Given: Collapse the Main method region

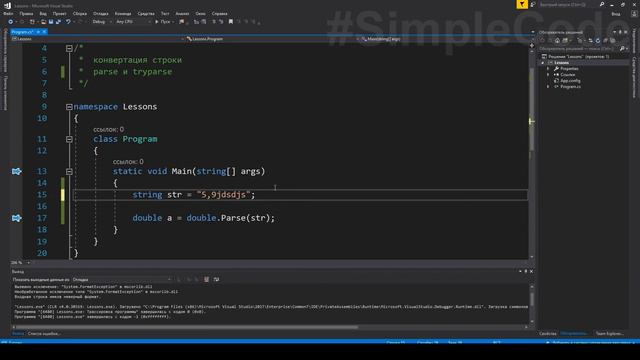Looking at the screenshot, I should (69, 171).
